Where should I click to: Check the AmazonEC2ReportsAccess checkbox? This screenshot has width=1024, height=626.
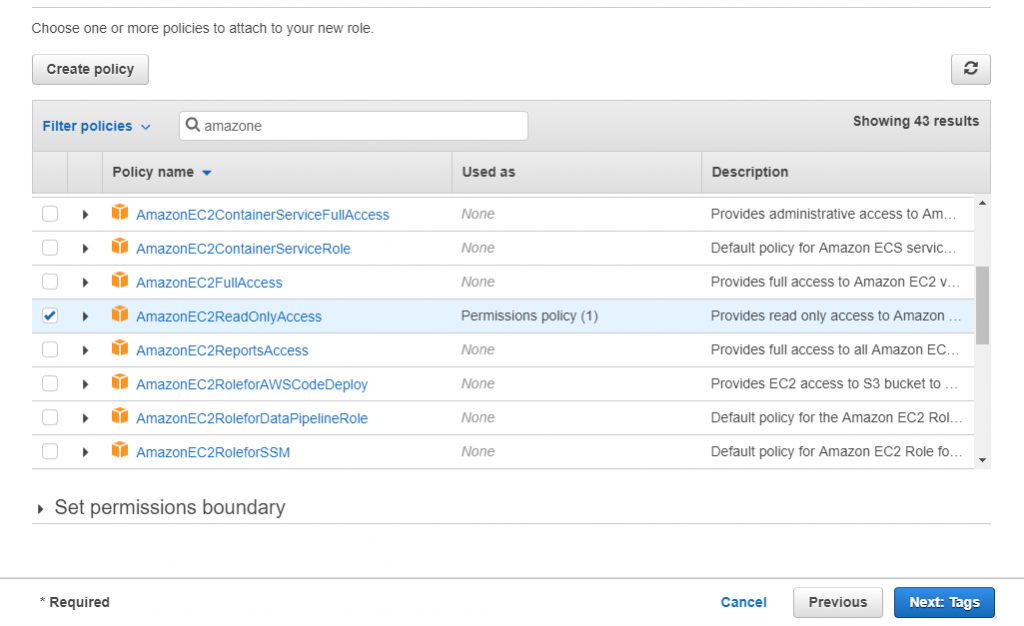[x=50, y=350]
